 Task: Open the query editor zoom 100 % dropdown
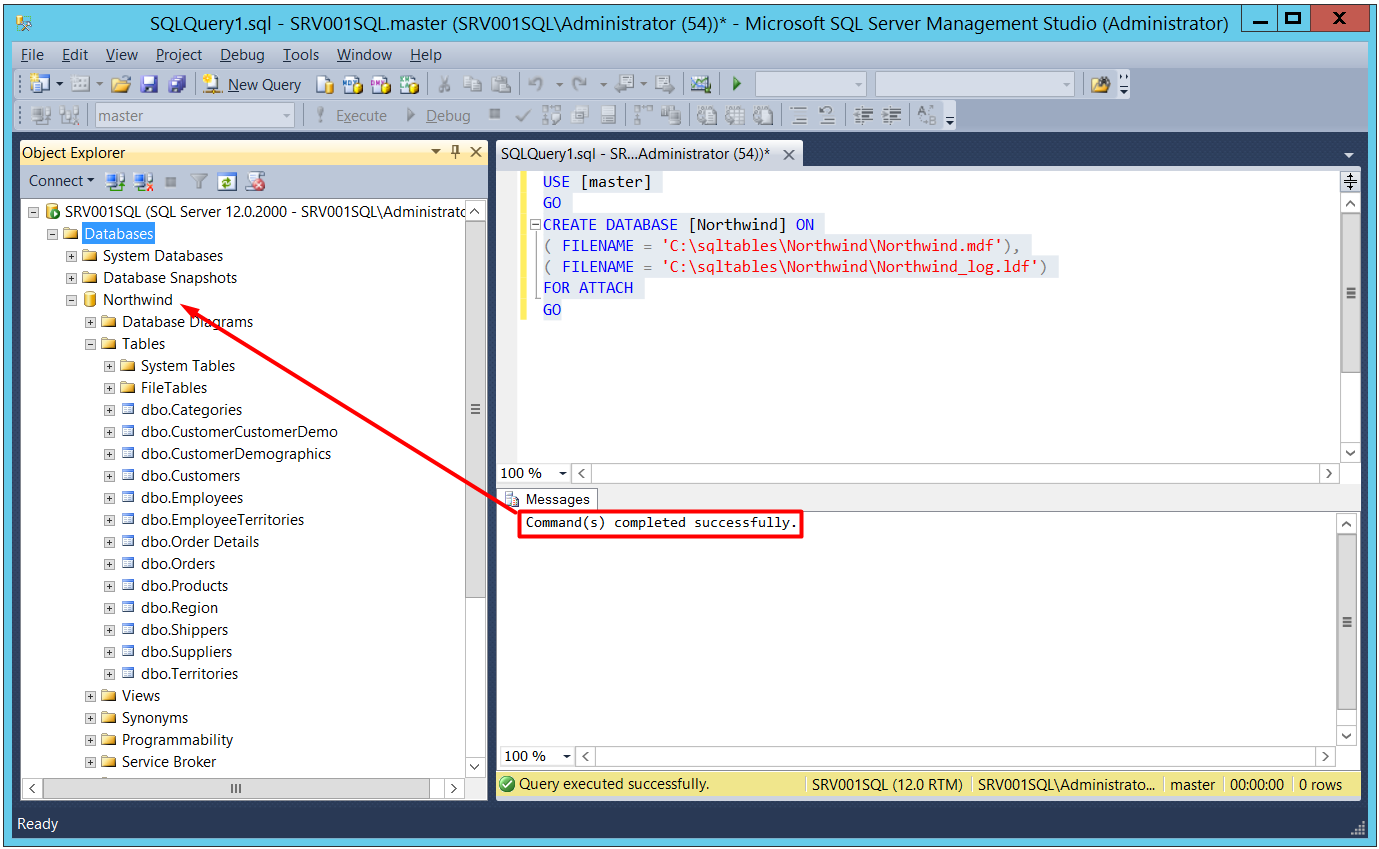[563, 473]
